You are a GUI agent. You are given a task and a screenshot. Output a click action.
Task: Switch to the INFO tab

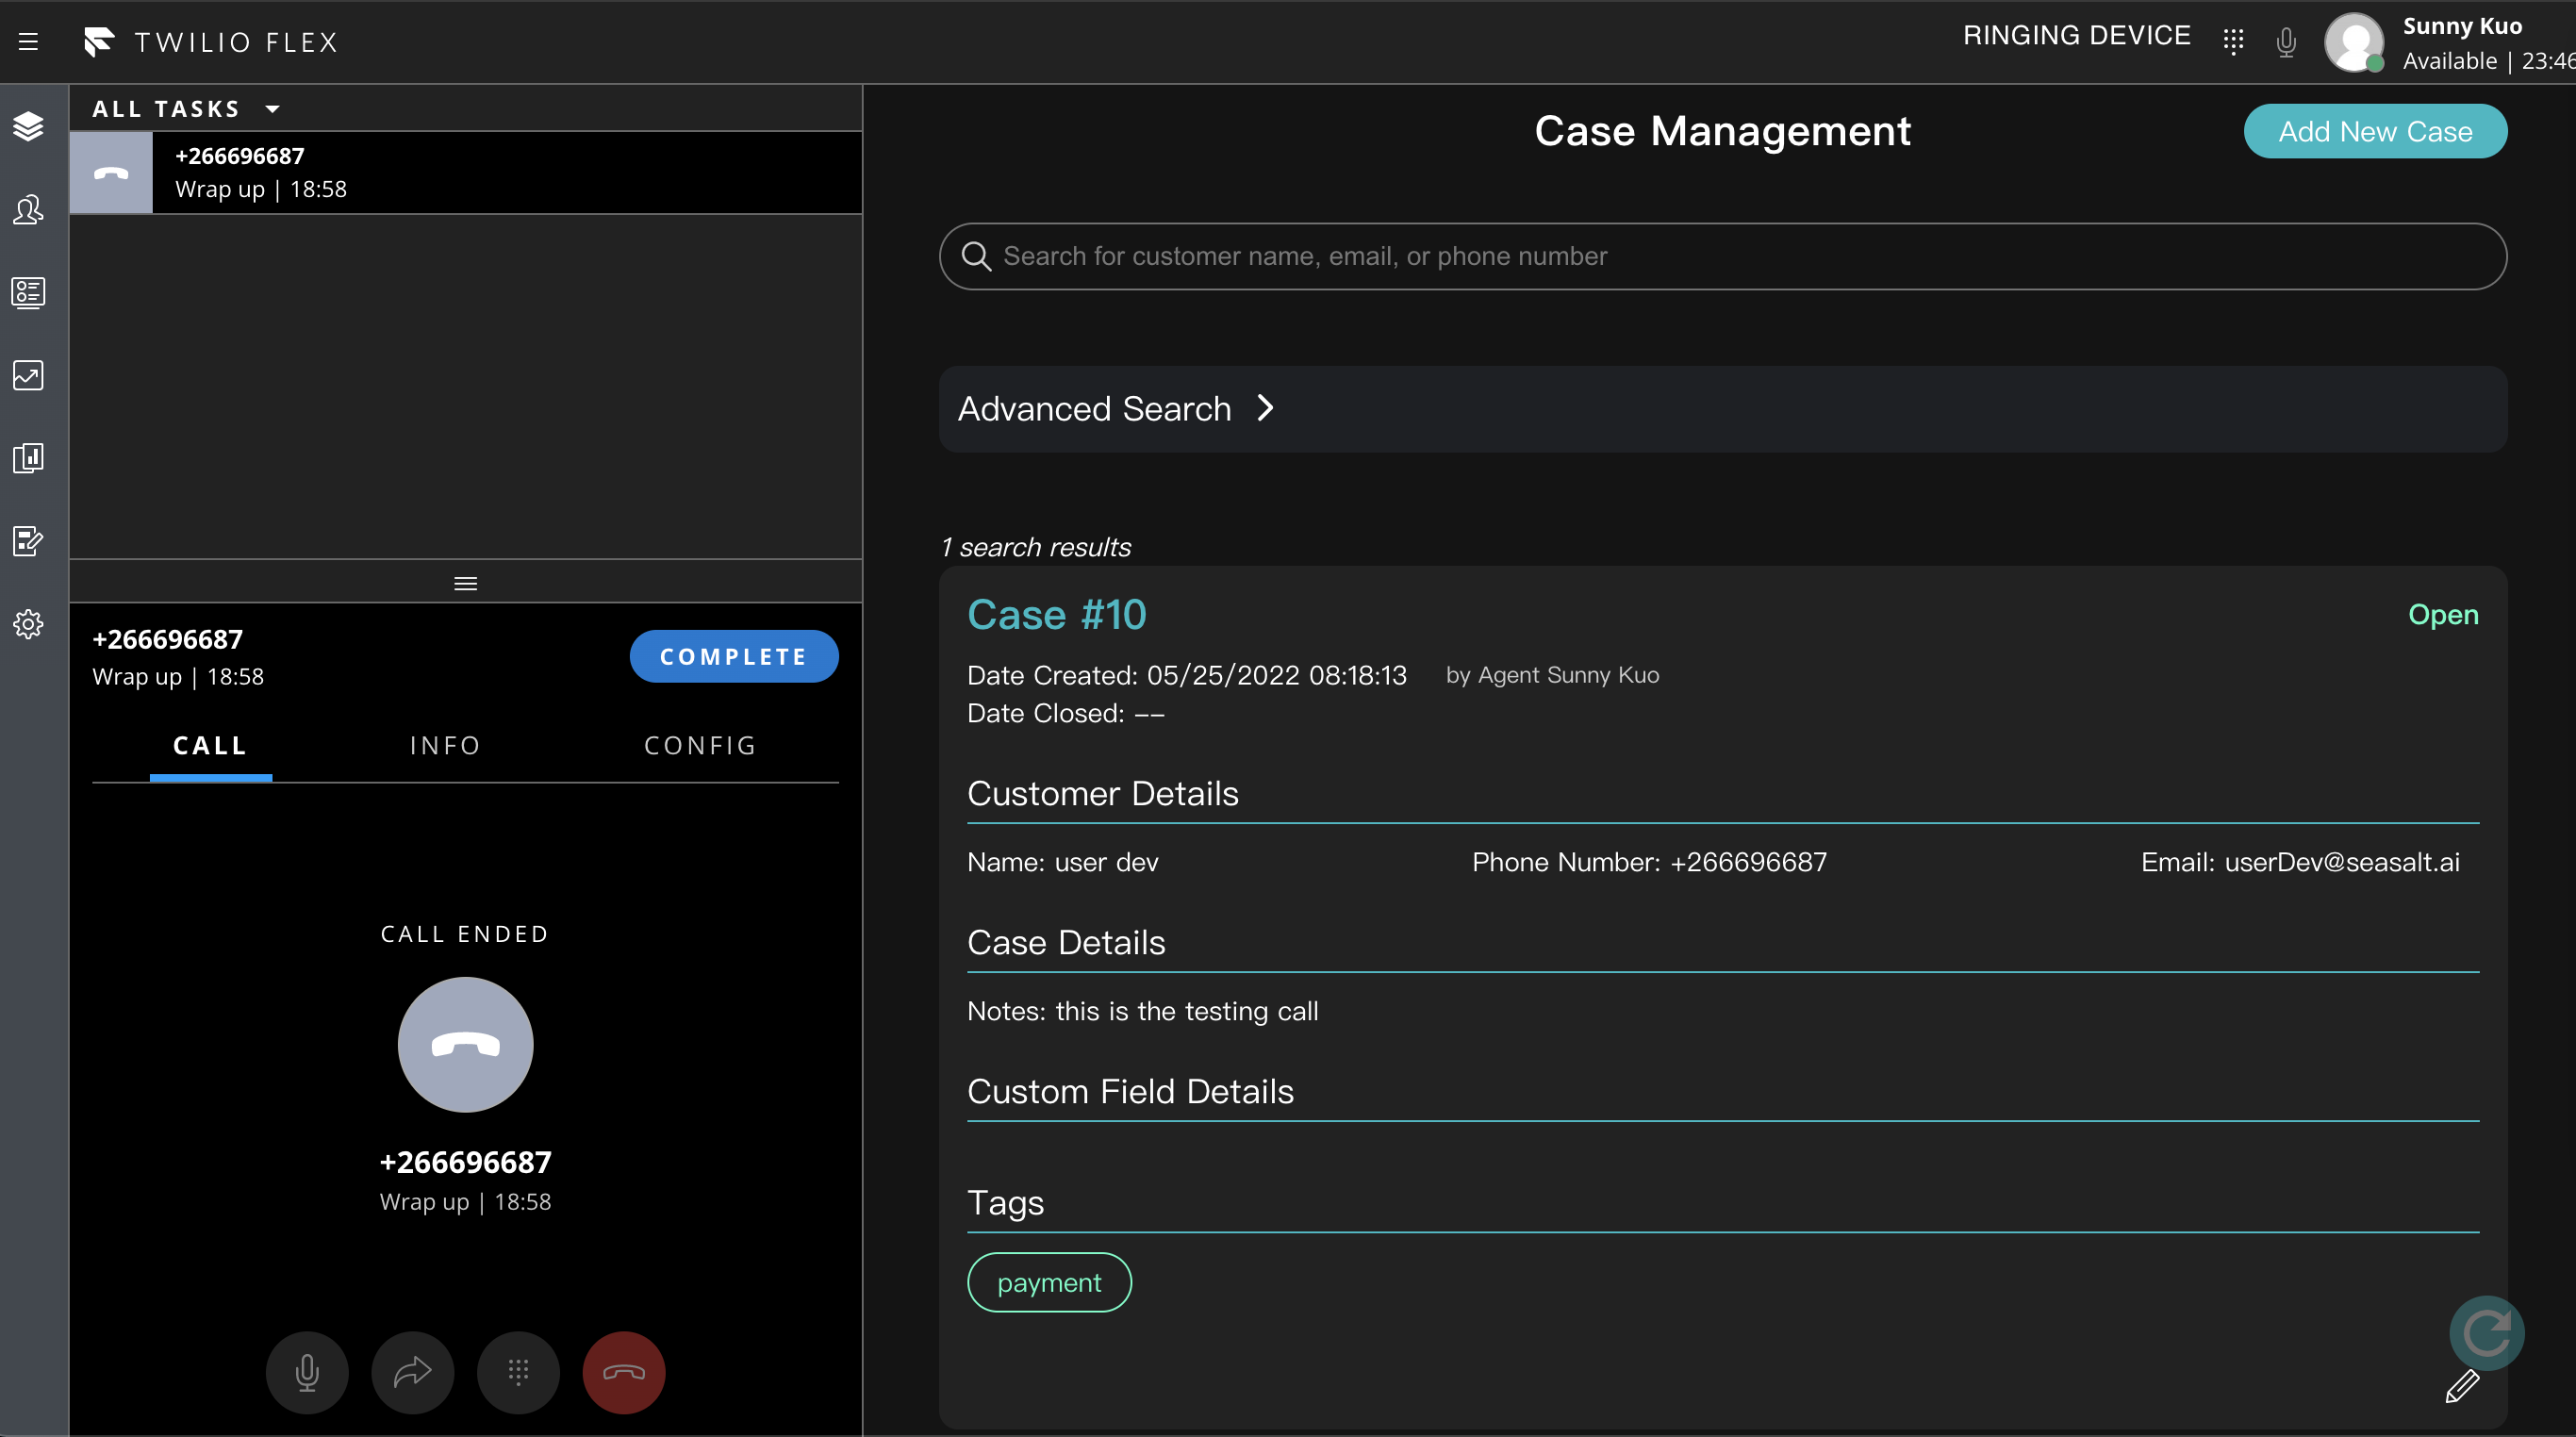click(444, 745)
